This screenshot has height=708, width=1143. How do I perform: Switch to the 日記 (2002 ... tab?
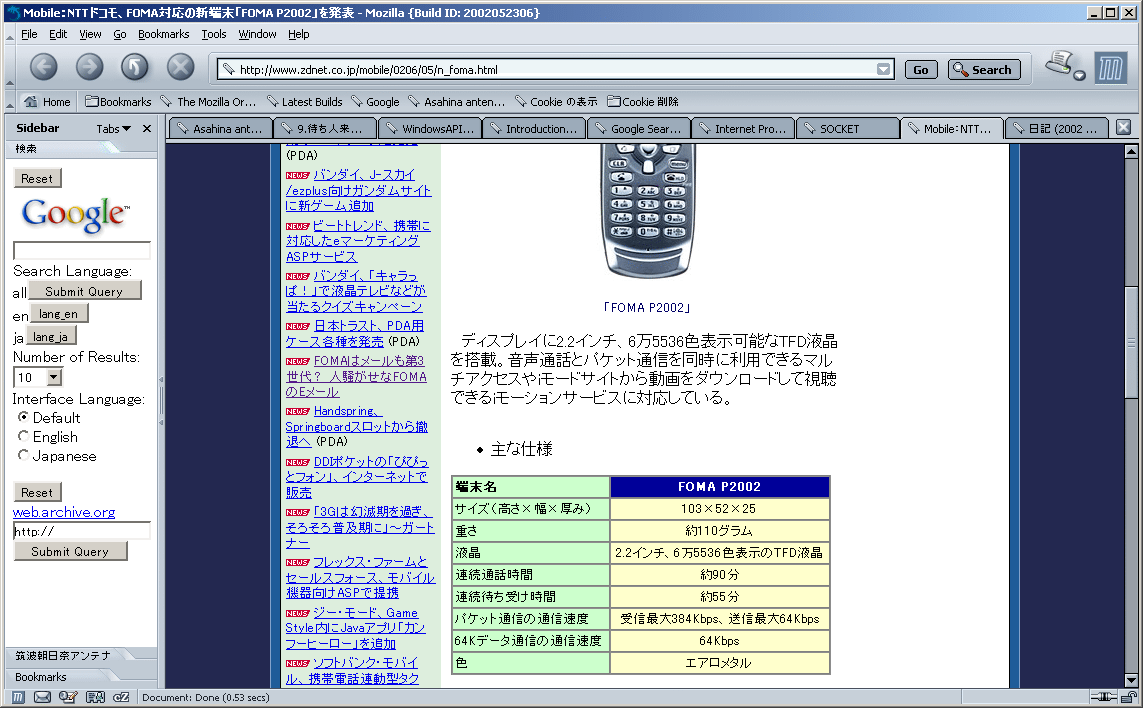point(1057,128)
